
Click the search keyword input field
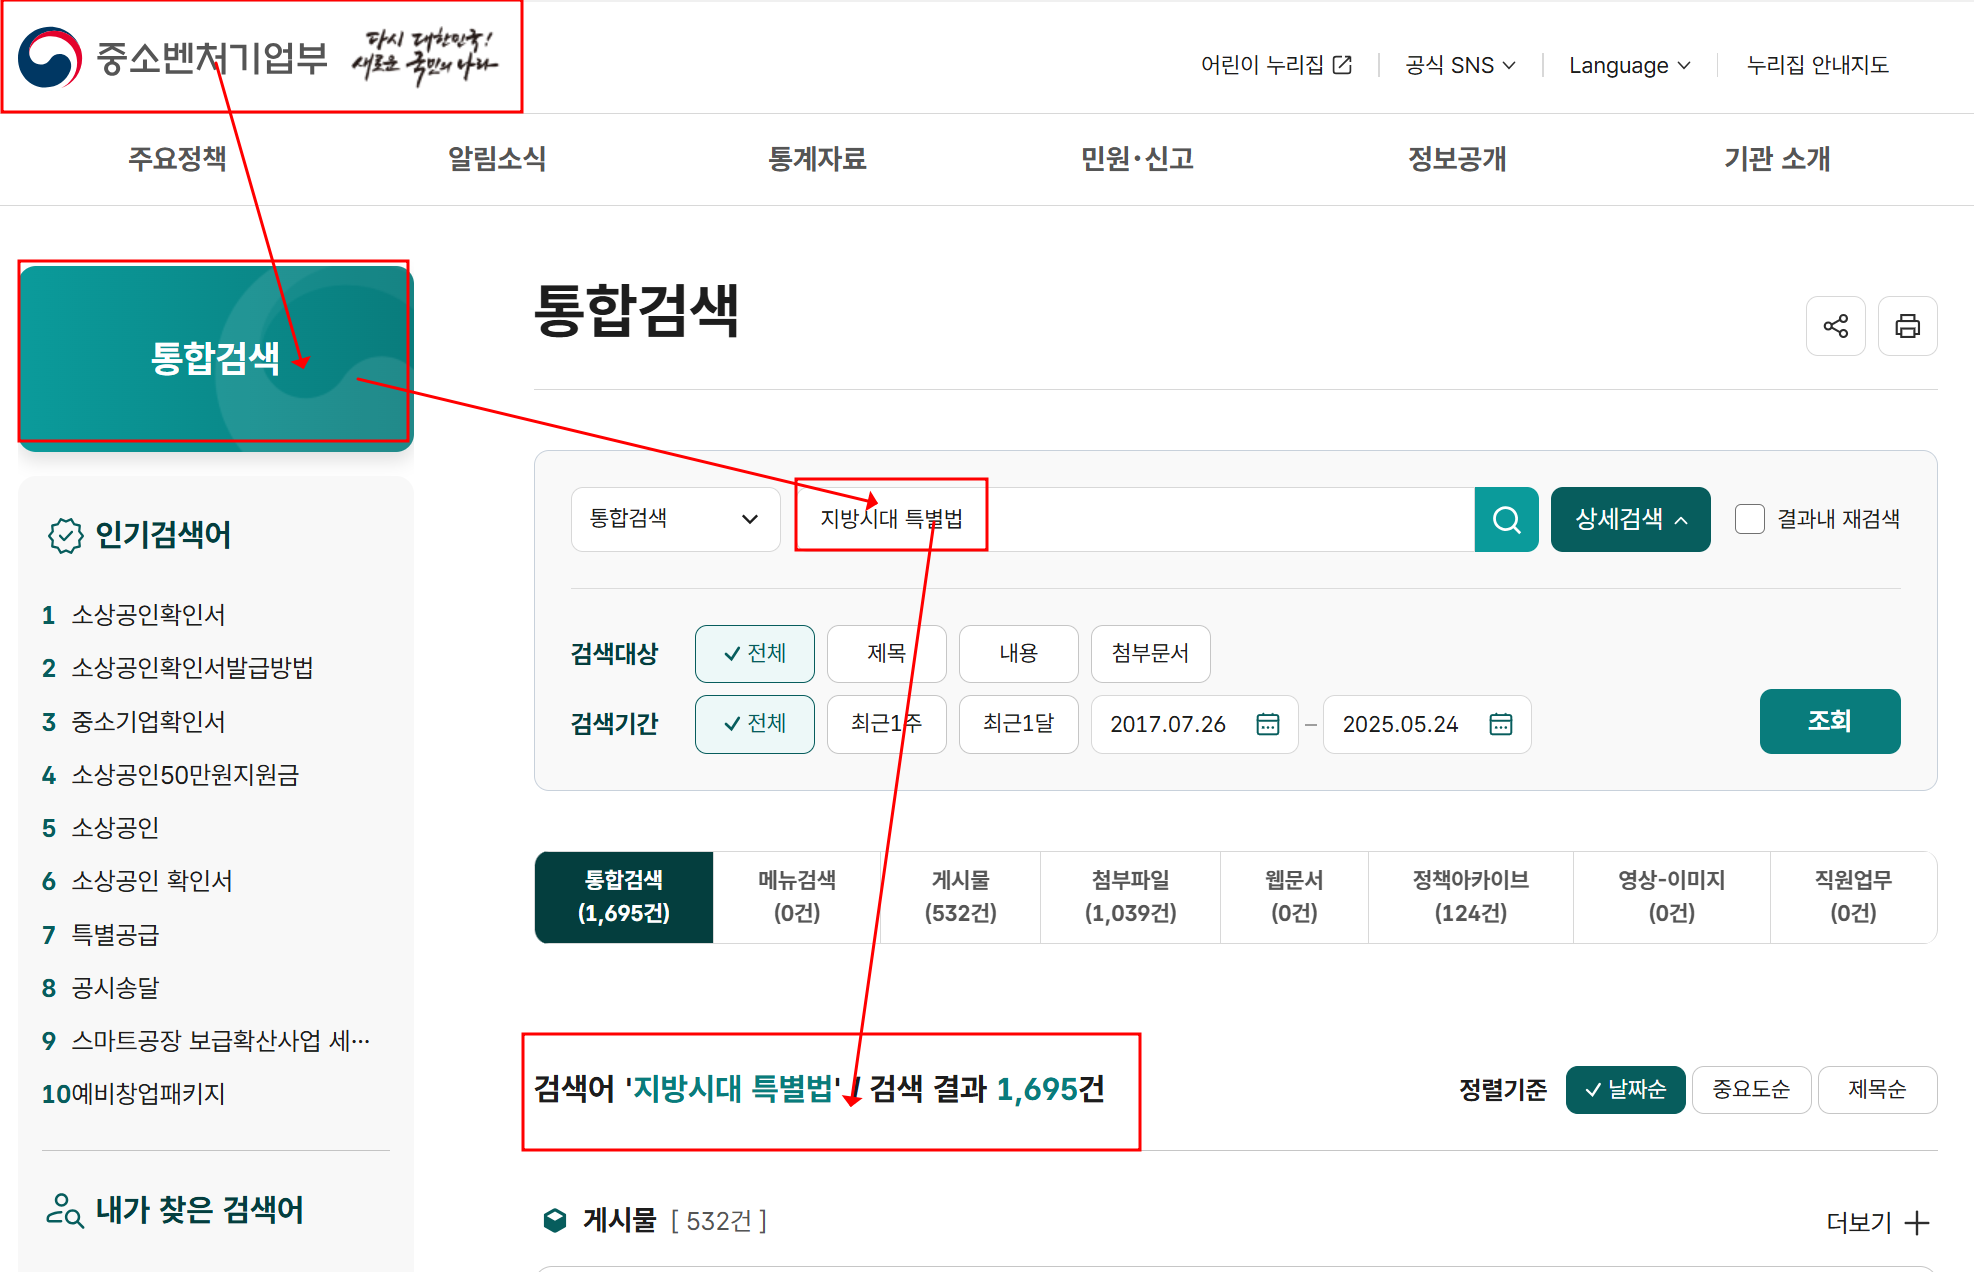click(x=1200, y=519)
